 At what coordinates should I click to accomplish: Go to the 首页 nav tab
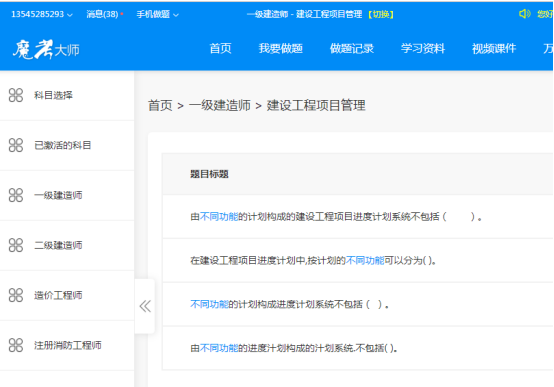click(220, 48)
